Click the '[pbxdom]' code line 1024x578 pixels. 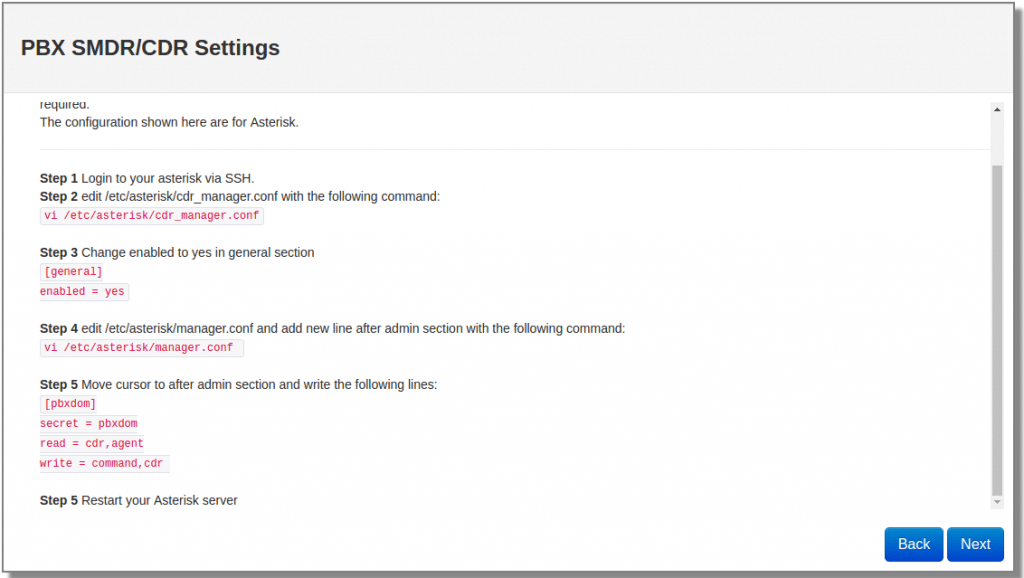[70, 404]
